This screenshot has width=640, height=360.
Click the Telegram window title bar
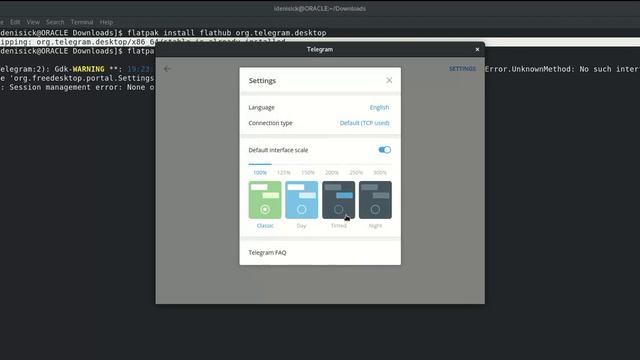[320, 49]
